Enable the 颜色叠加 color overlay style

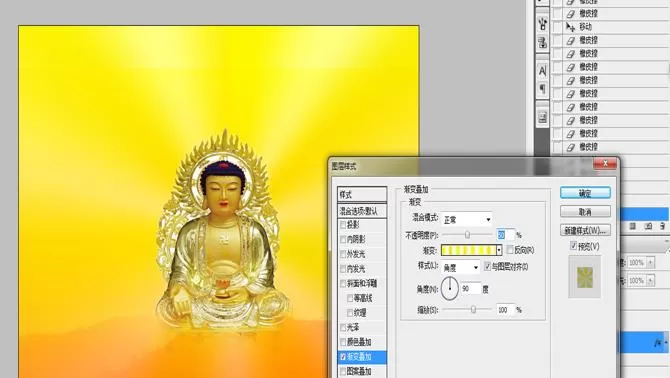[x=343, y=342]
